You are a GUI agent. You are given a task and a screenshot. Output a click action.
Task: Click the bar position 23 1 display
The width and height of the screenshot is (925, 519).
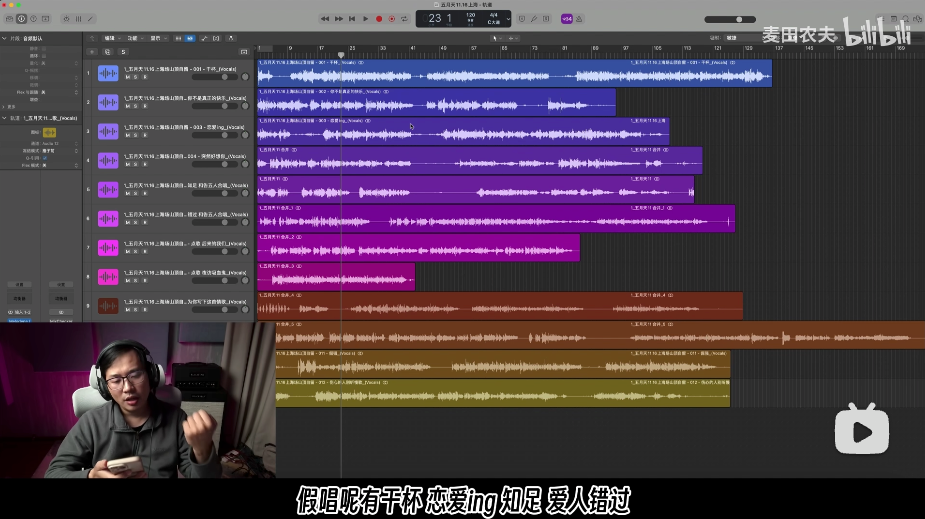coord(440,18)
